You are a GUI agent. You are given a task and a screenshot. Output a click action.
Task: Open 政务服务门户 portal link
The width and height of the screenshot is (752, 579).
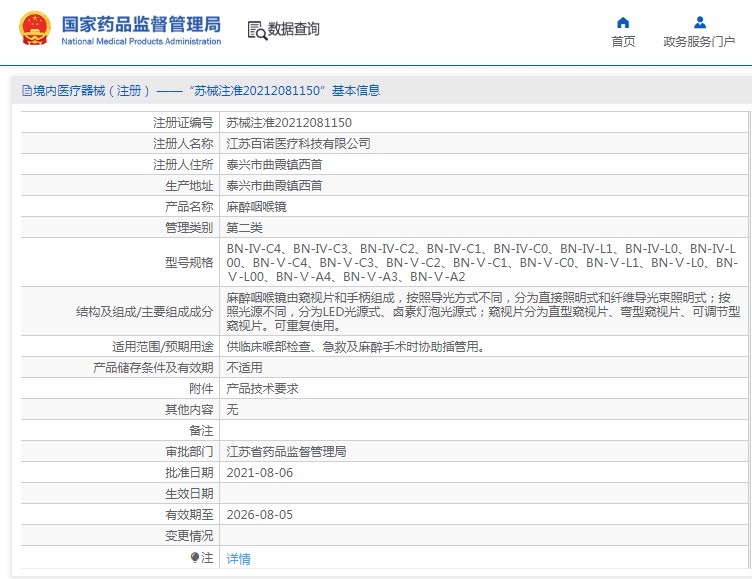pyautogui.click(x=699, y=42)
